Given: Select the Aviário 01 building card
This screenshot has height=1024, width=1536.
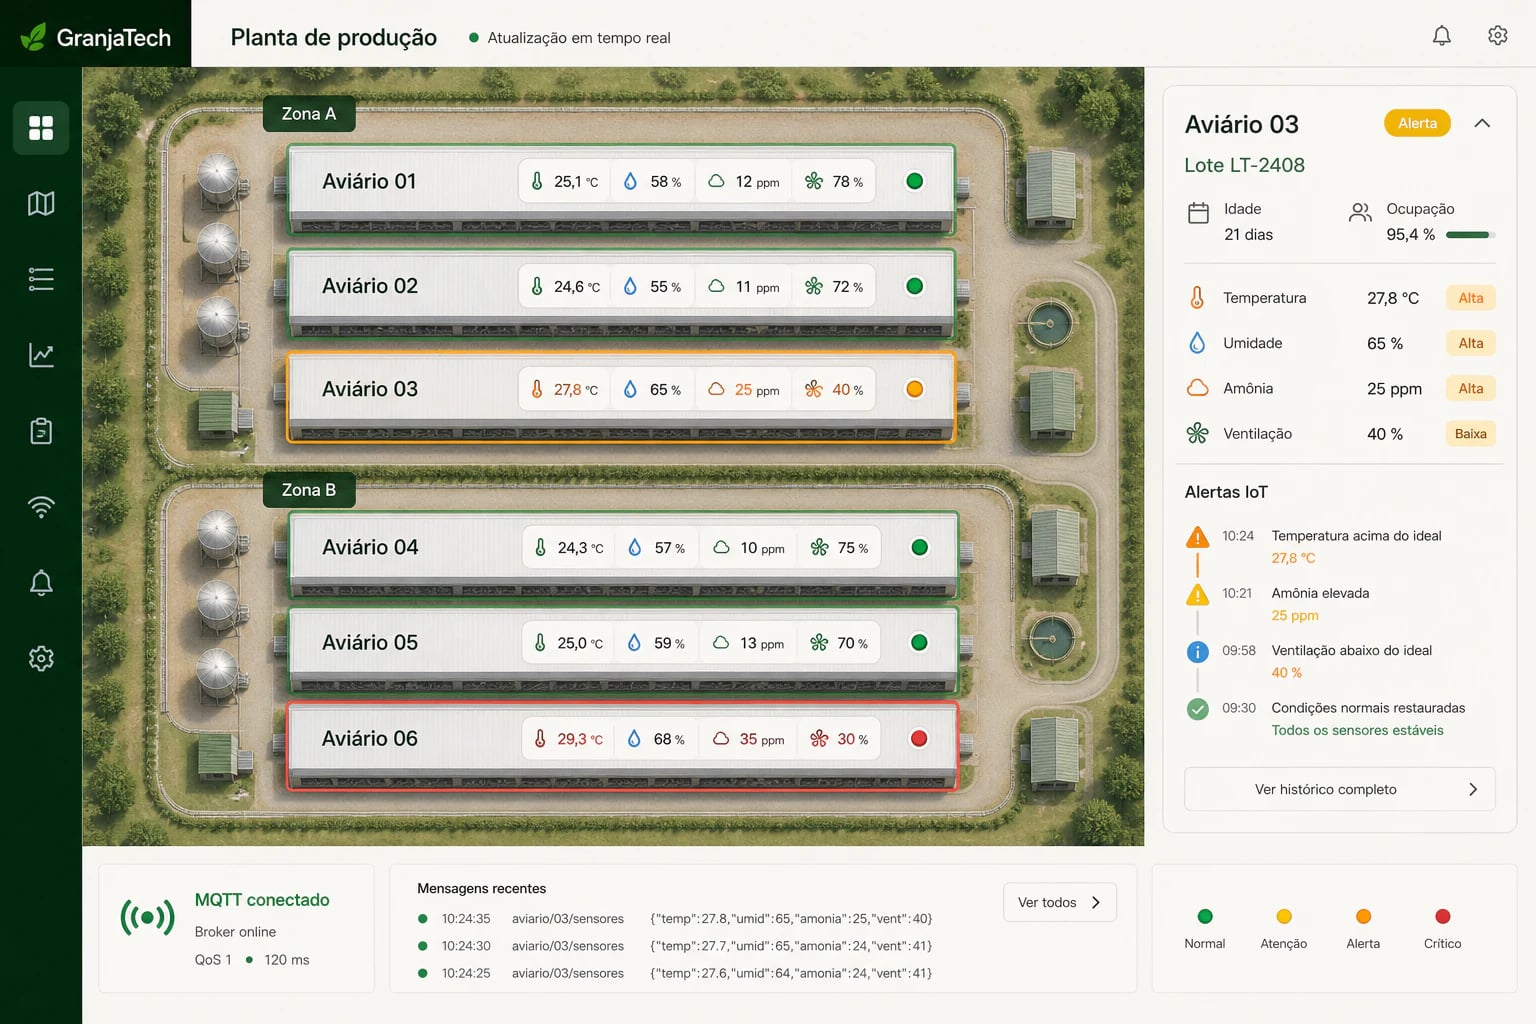Looking at the screenshot, I should tap(621, 190).
